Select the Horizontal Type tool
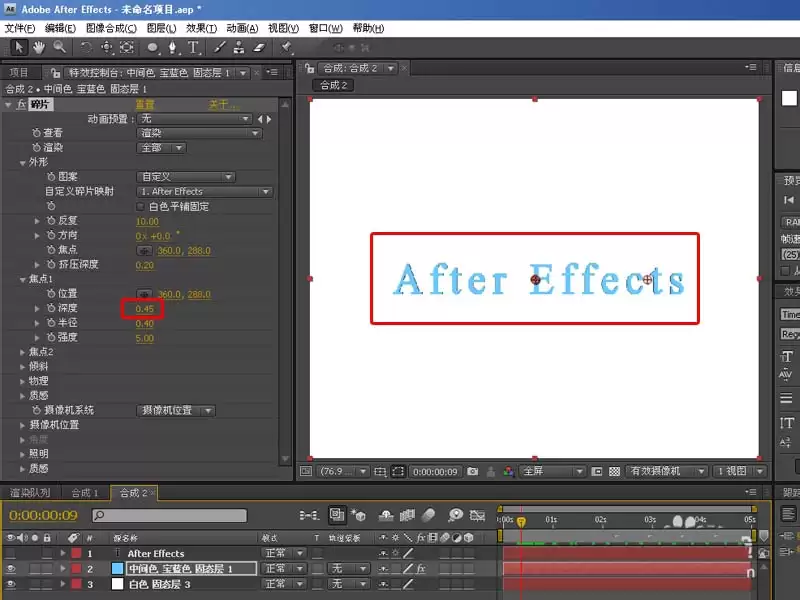 tap(193, 48)
